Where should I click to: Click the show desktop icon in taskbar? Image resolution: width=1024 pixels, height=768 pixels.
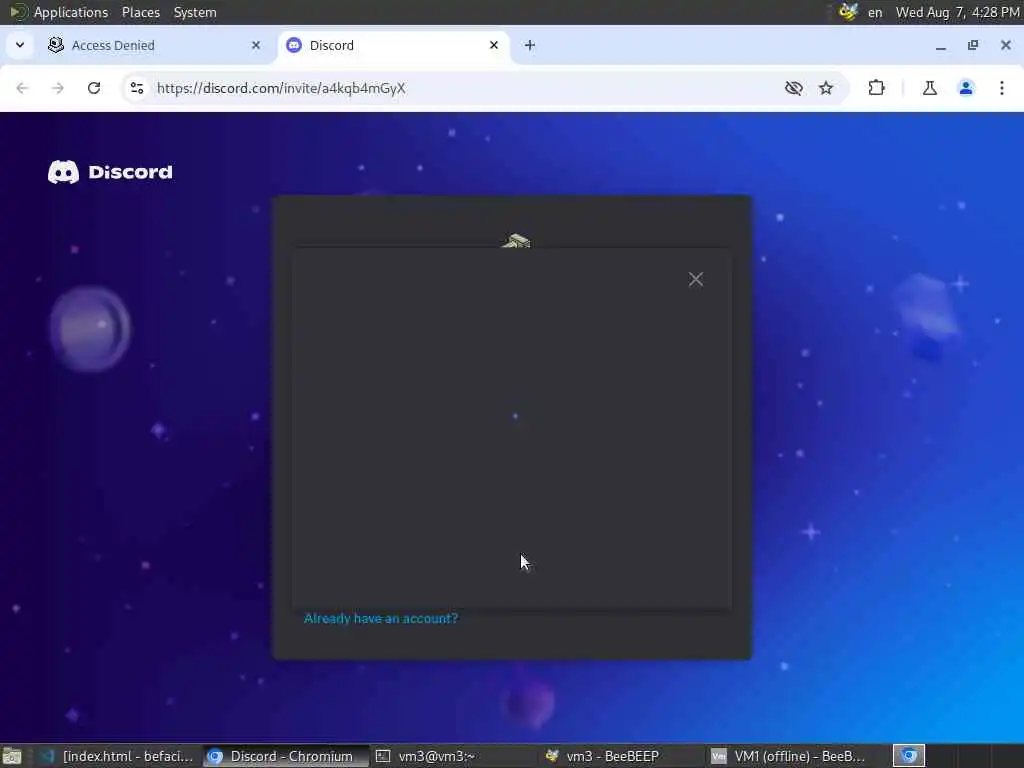click(12, 756)
